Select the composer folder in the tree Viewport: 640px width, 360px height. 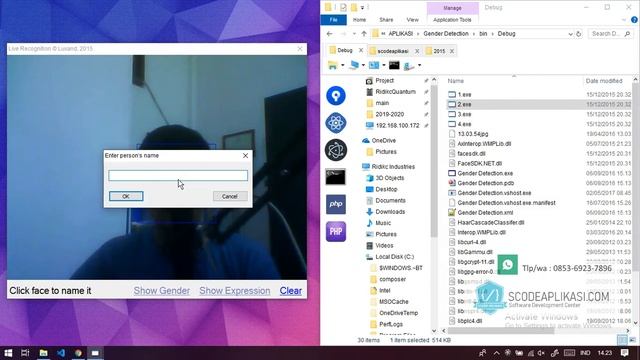click(392, 279)
